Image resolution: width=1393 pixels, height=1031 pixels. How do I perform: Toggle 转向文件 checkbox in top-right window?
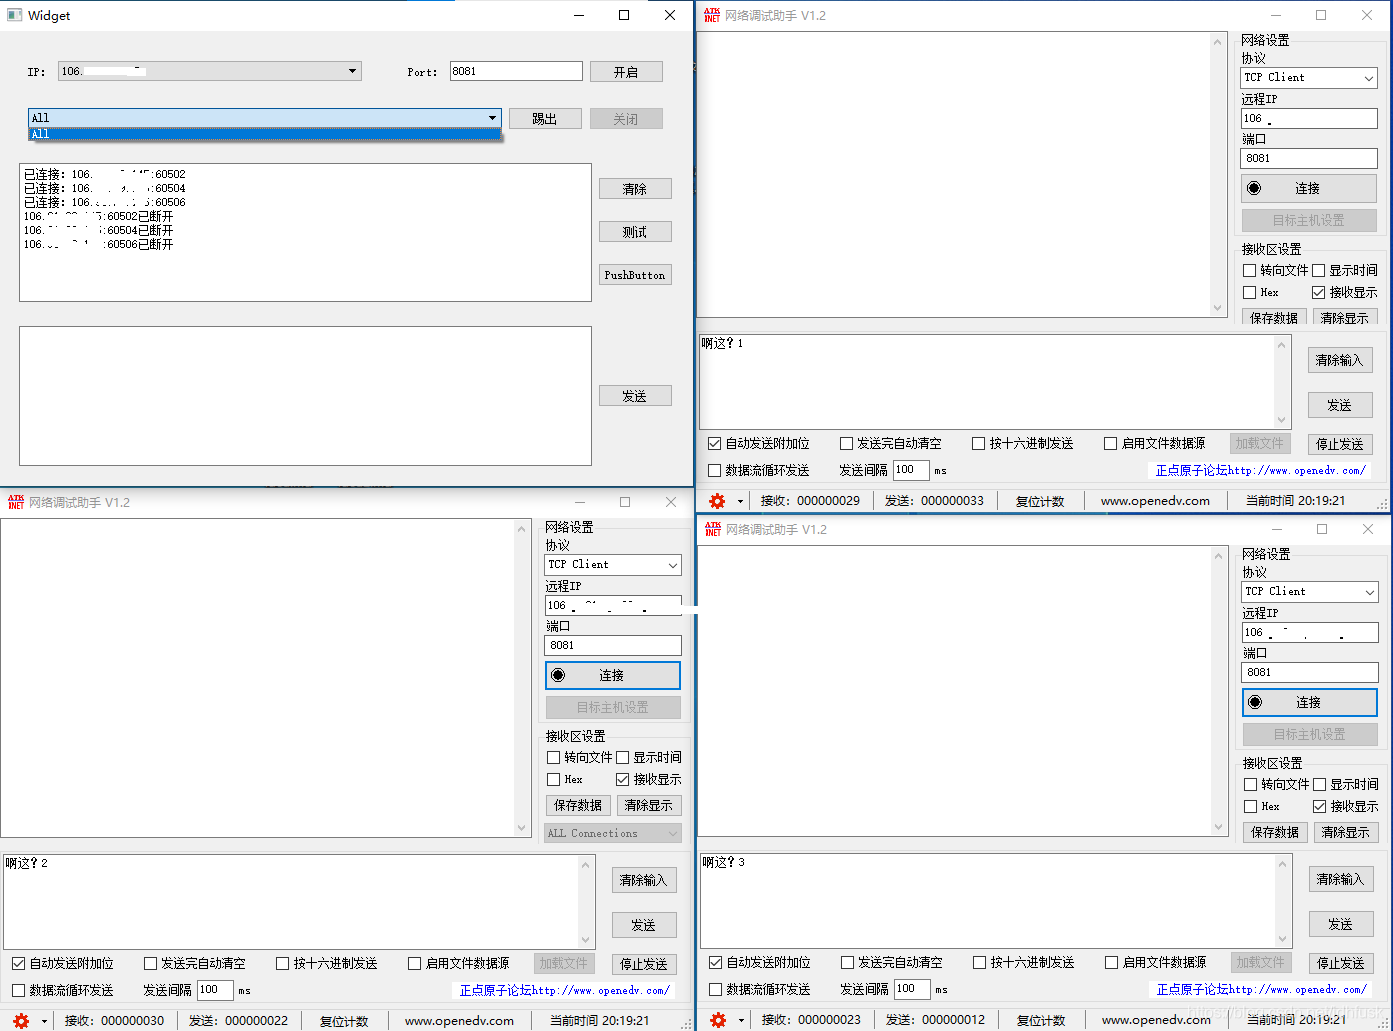pos(1249,270)
